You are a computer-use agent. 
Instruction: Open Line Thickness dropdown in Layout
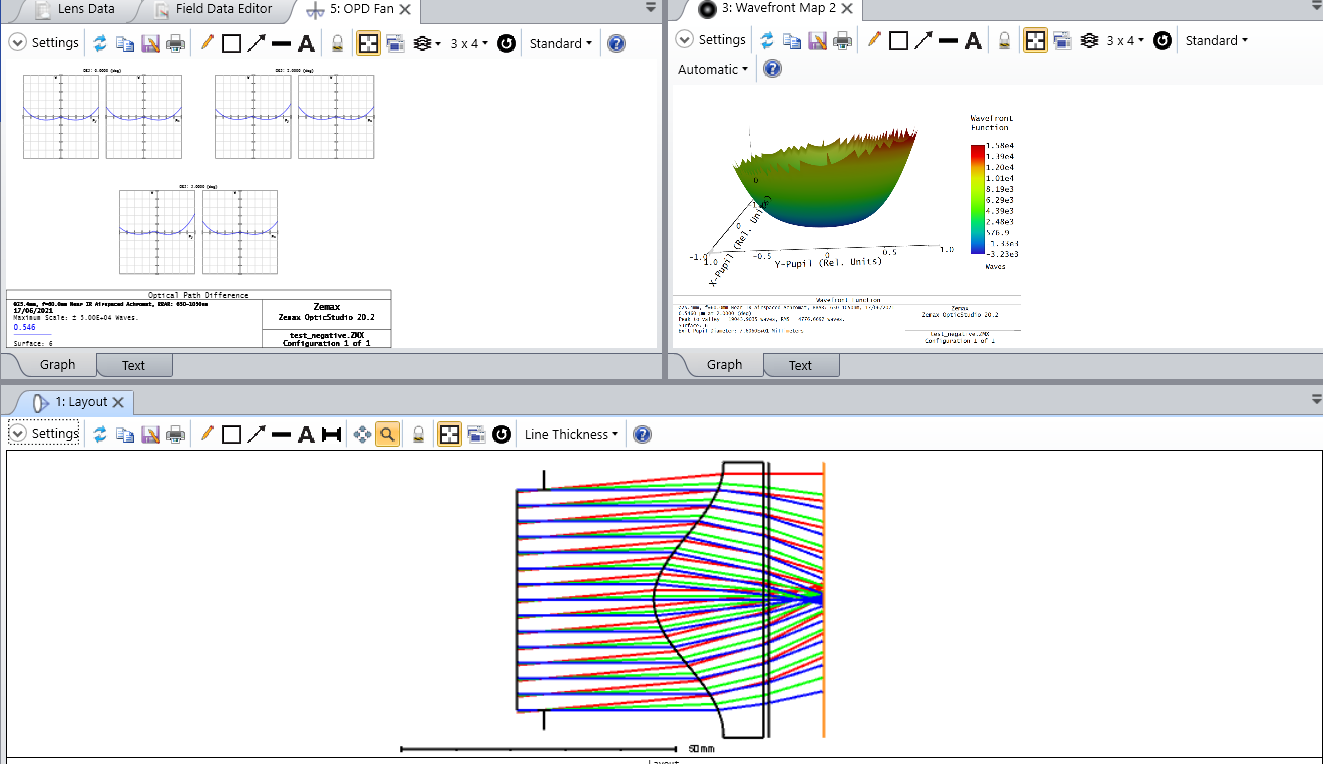pos(571,434)
